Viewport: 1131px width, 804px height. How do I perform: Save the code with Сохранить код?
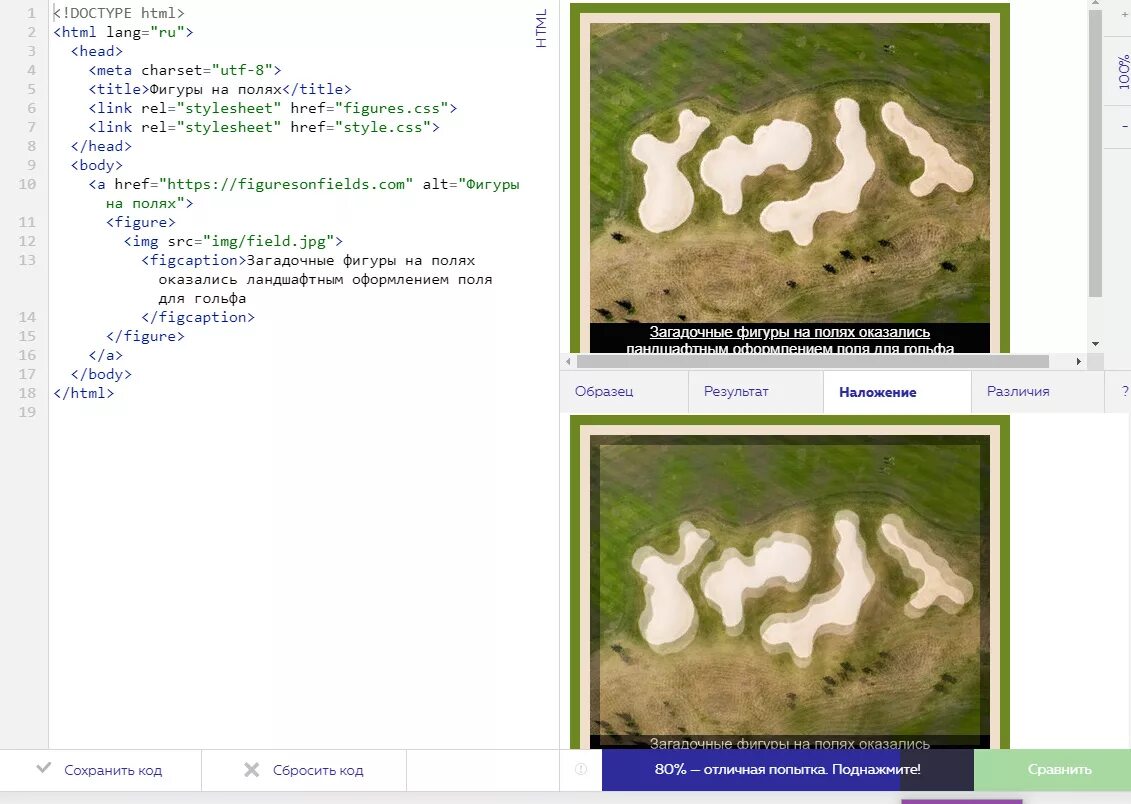pos(100,770)
